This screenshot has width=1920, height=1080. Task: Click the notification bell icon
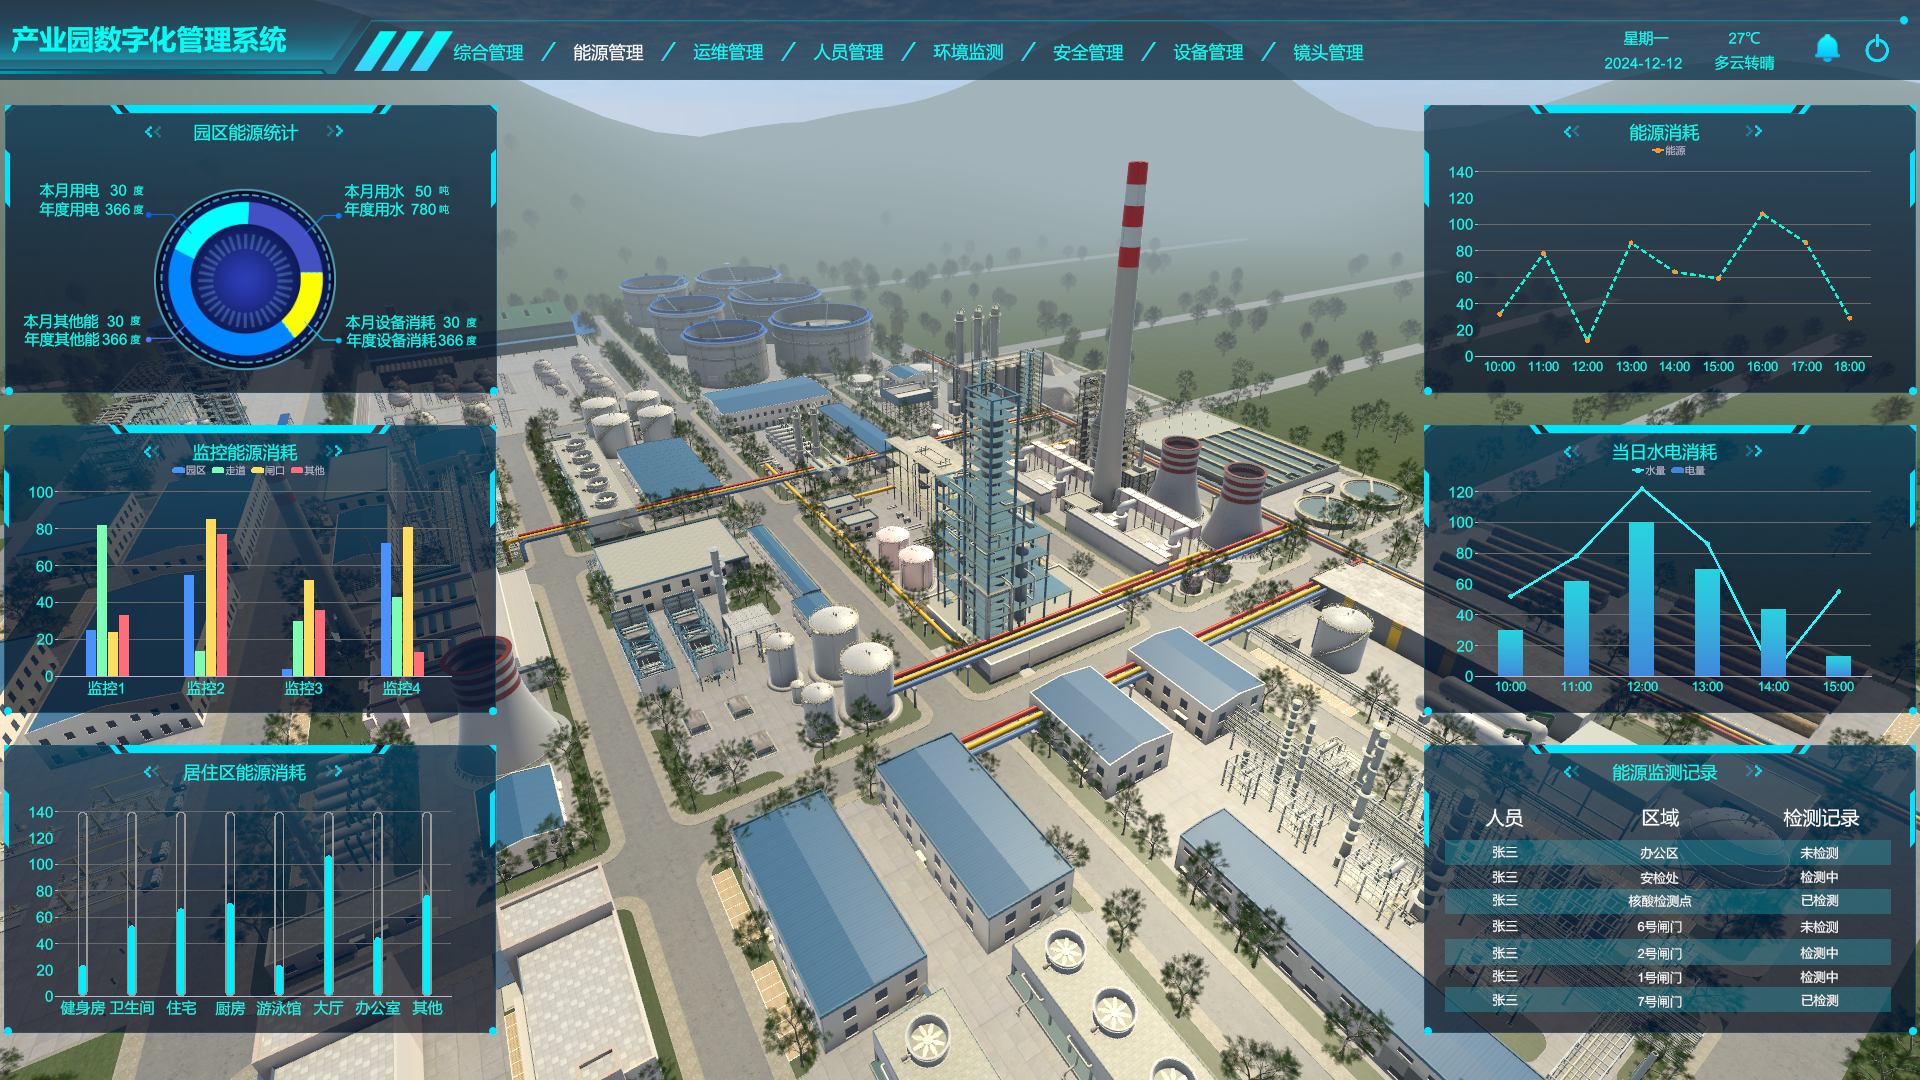tap(1827, 49)
